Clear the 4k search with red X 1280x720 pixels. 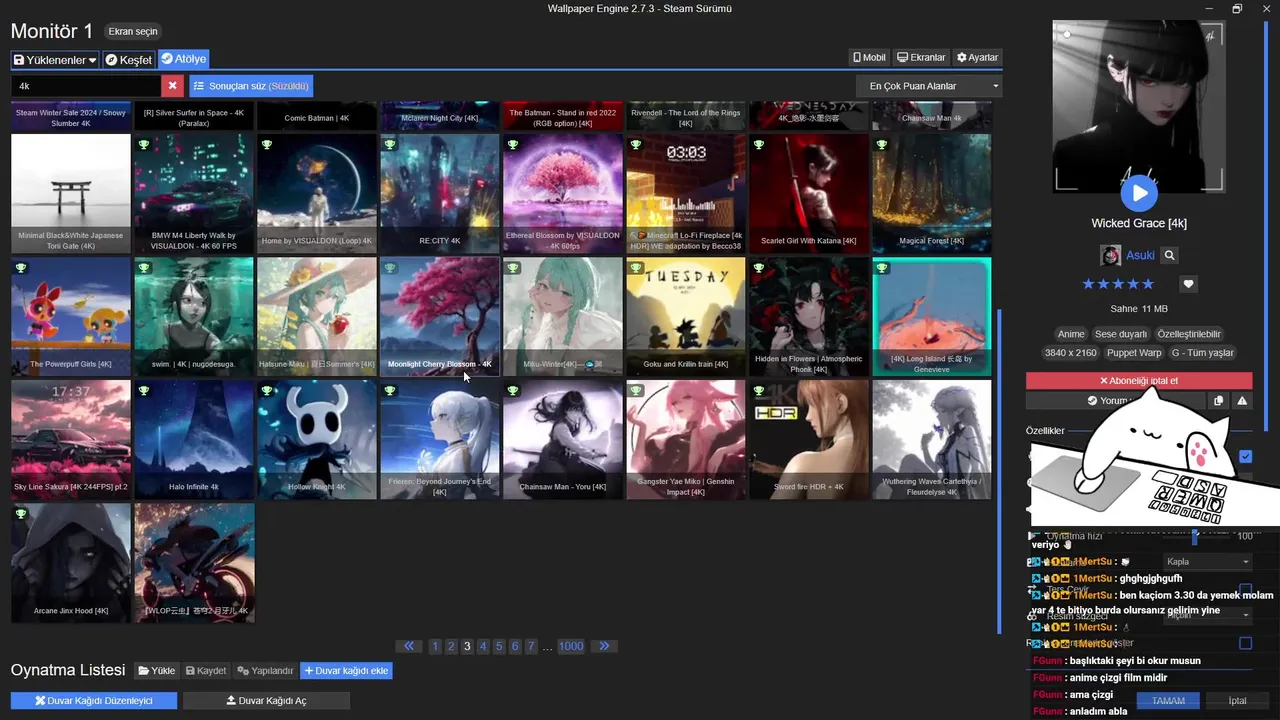tap(172, 86)
